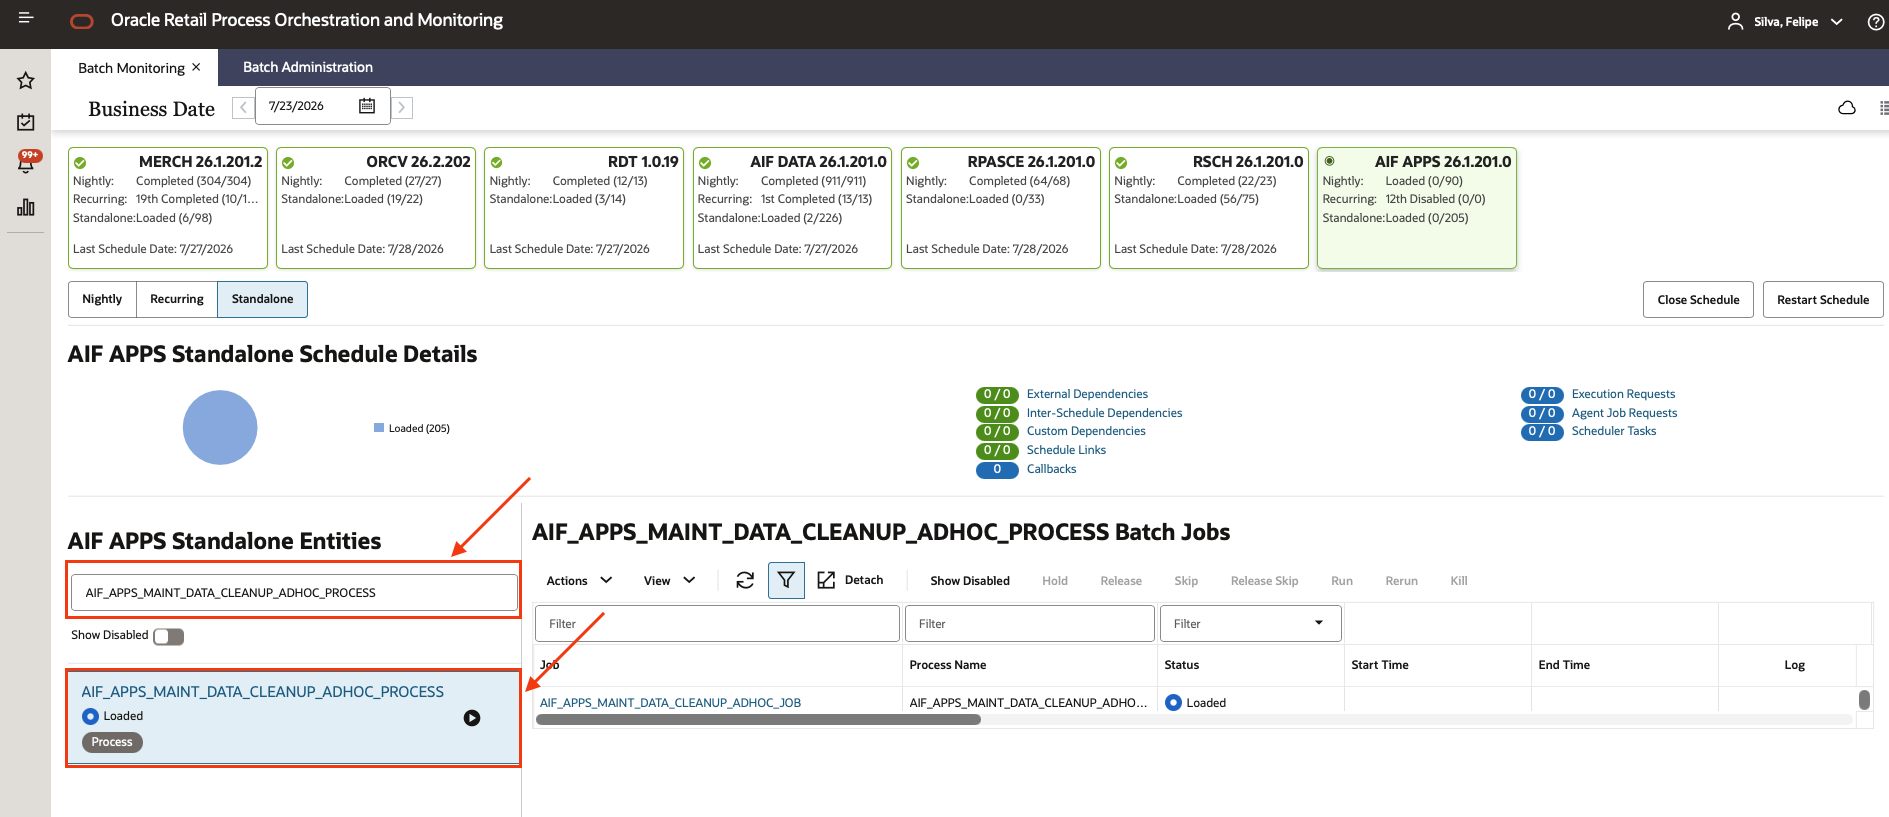Open Inter-Schedule Dependencies link

(1104, 413)
